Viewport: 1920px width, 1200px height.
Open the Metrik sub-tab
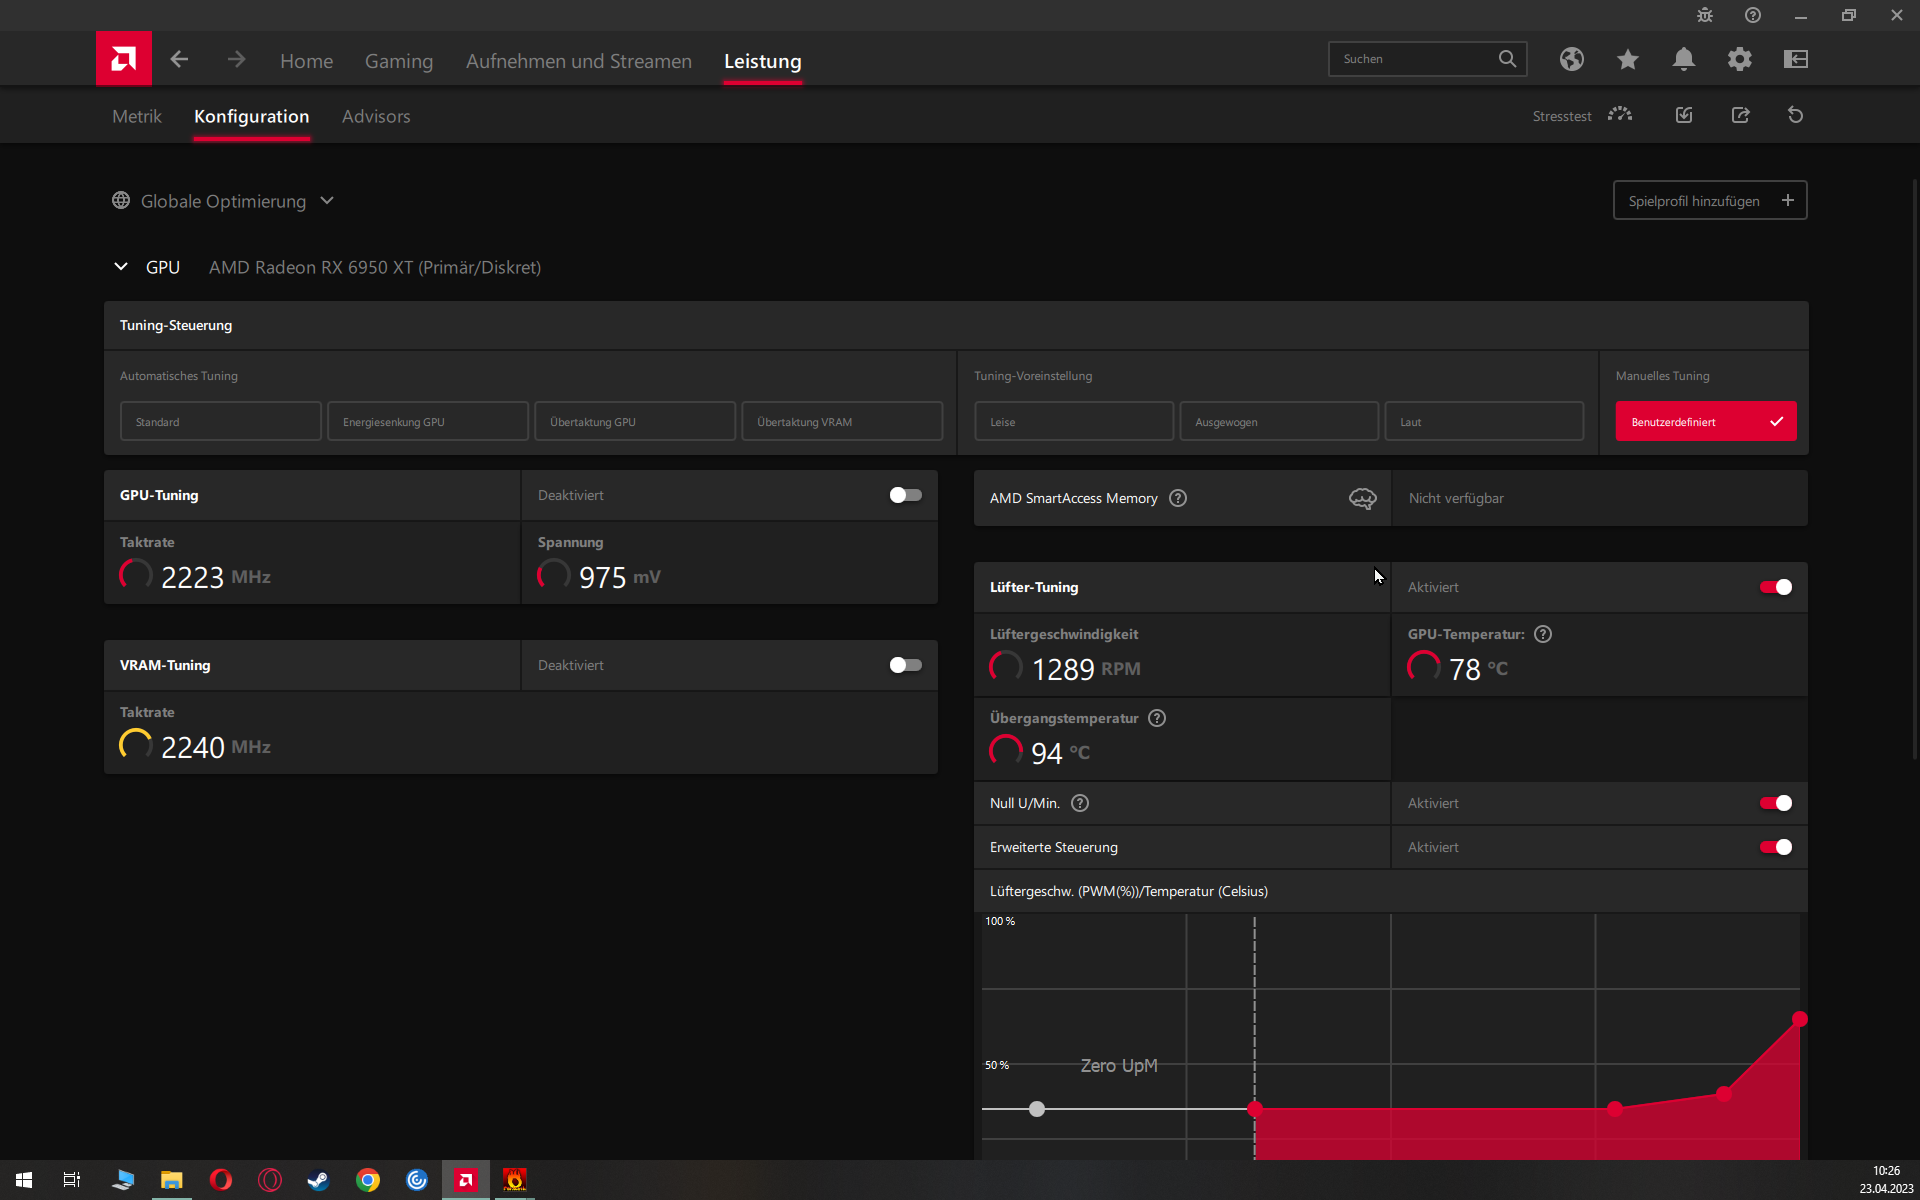pos(136,116)
